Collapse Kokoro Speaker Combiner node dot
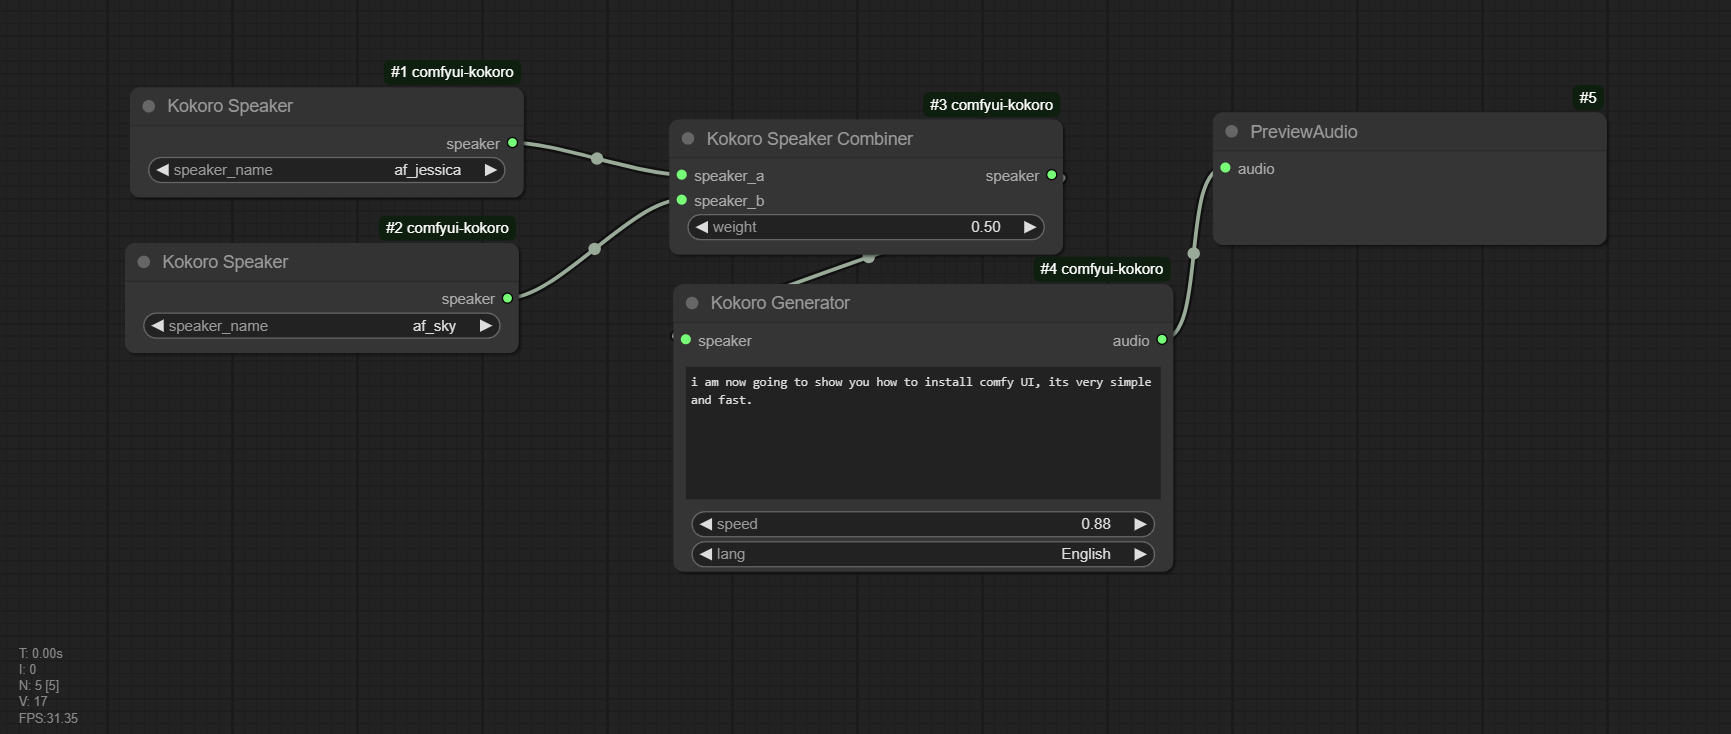Screen dimensions: 1731x734 688,139
